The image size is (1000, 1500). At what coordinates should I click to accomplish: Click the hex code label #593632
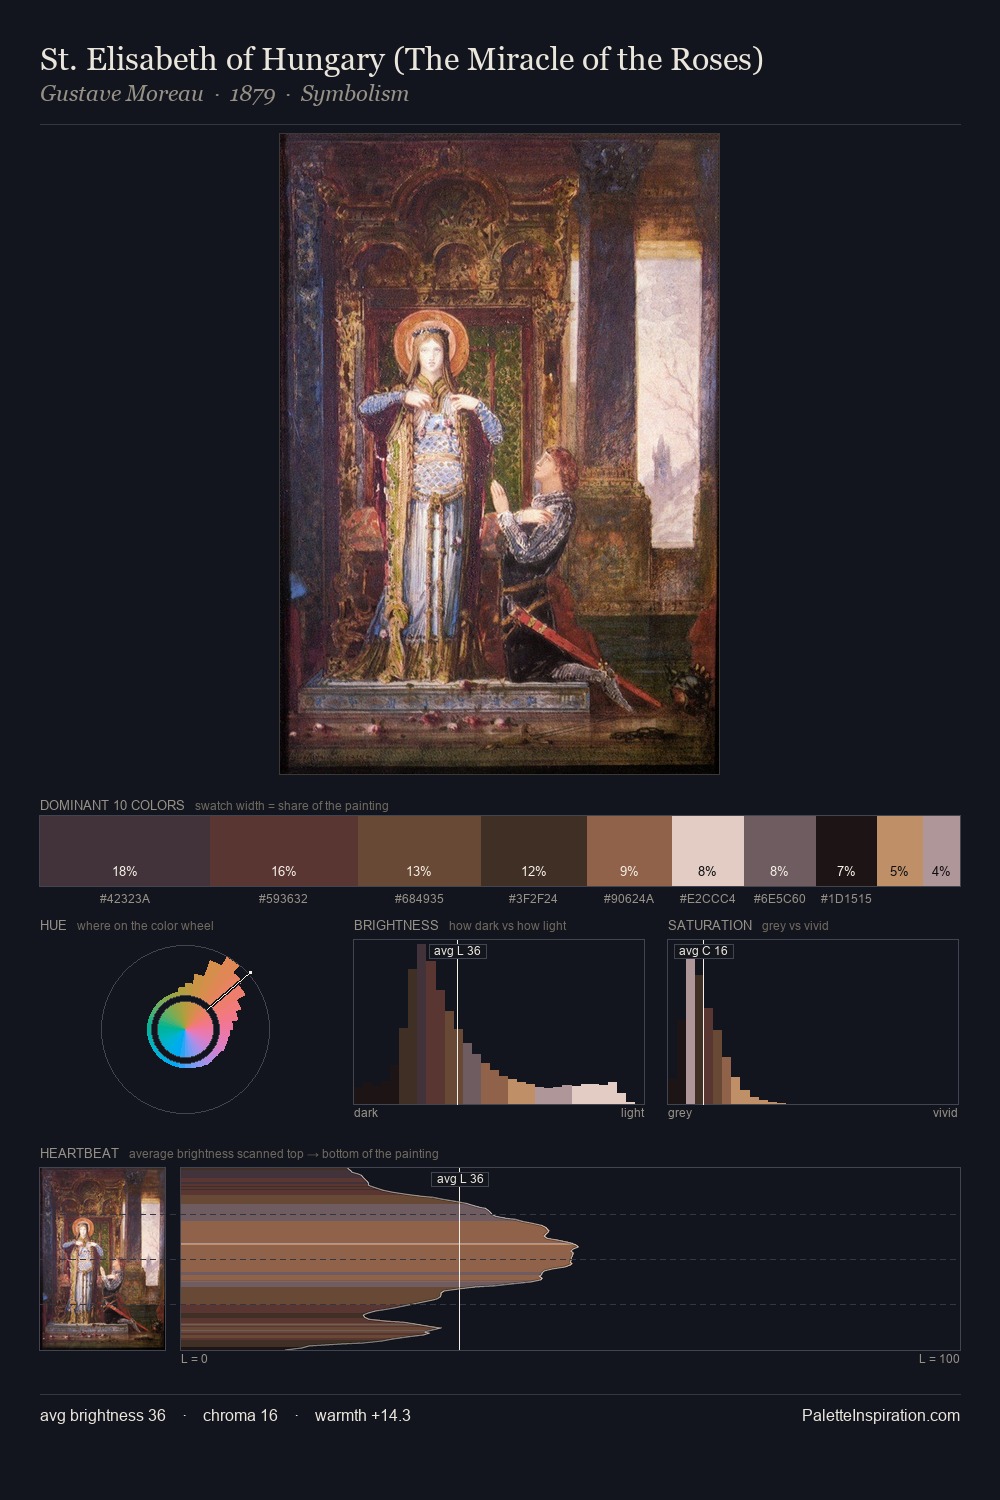click(x=284, y=899)
